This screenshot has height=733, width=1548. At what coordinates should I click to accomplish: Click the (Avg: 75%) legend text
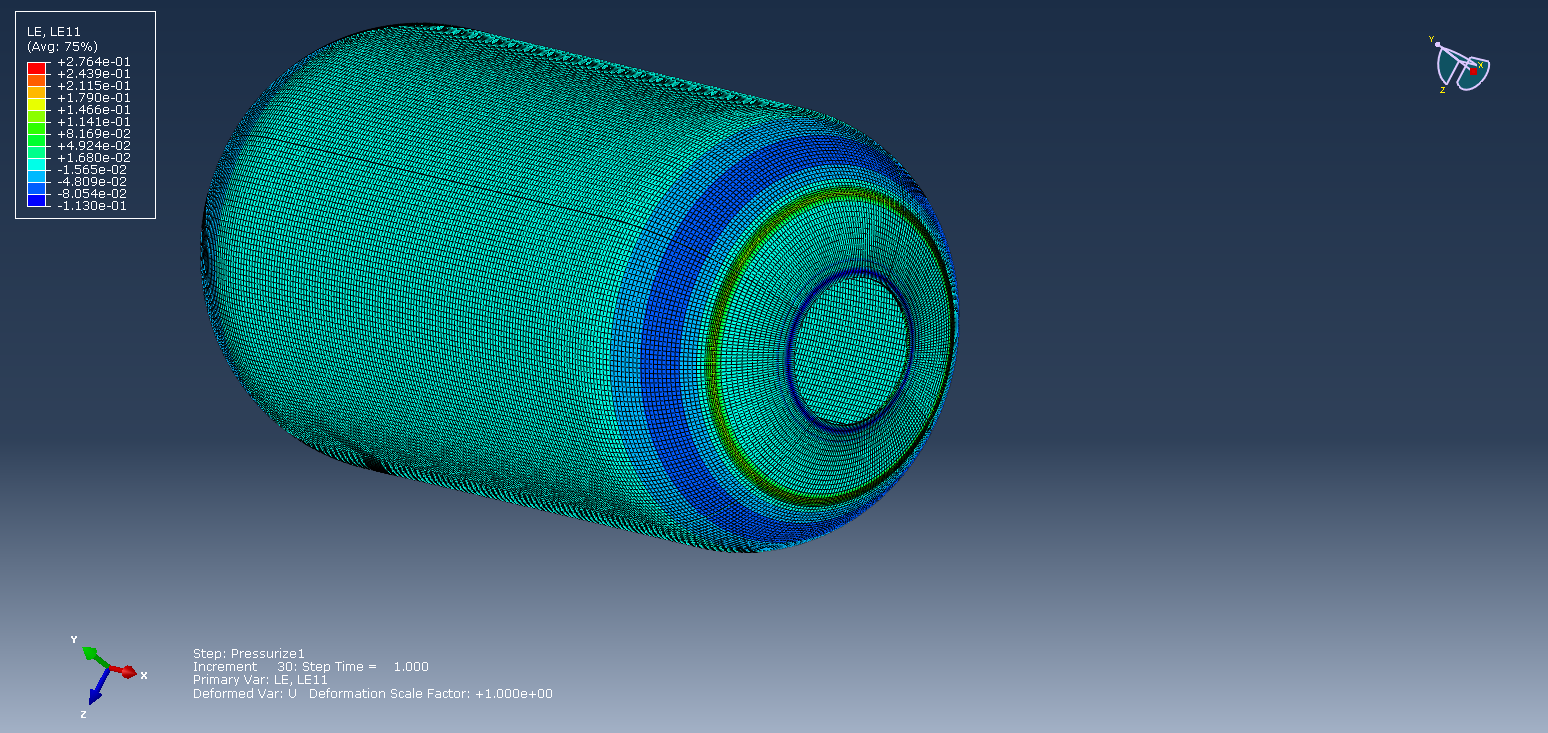coord(62,45)
